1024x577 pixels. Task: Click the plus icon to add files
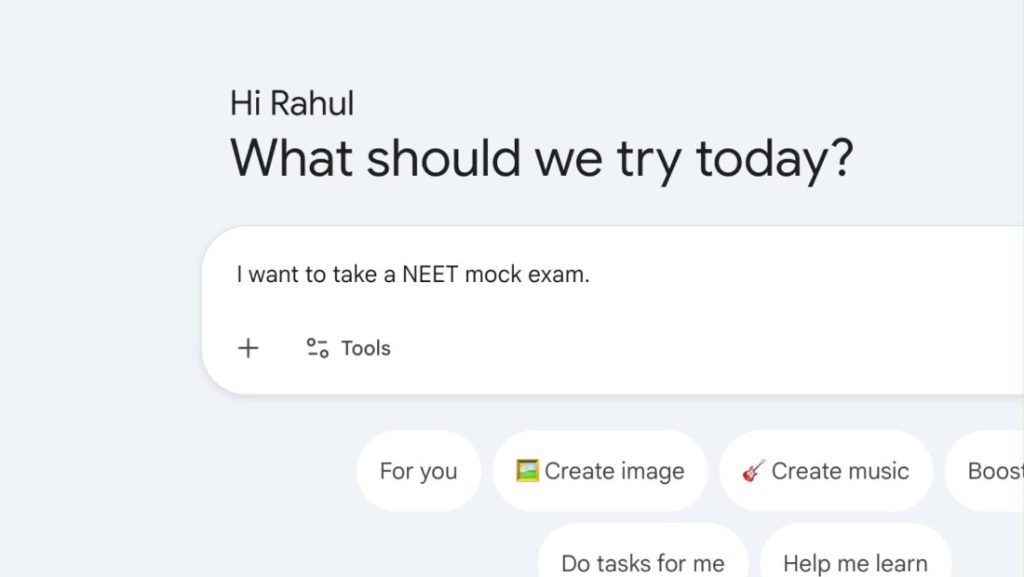[248, 348]
